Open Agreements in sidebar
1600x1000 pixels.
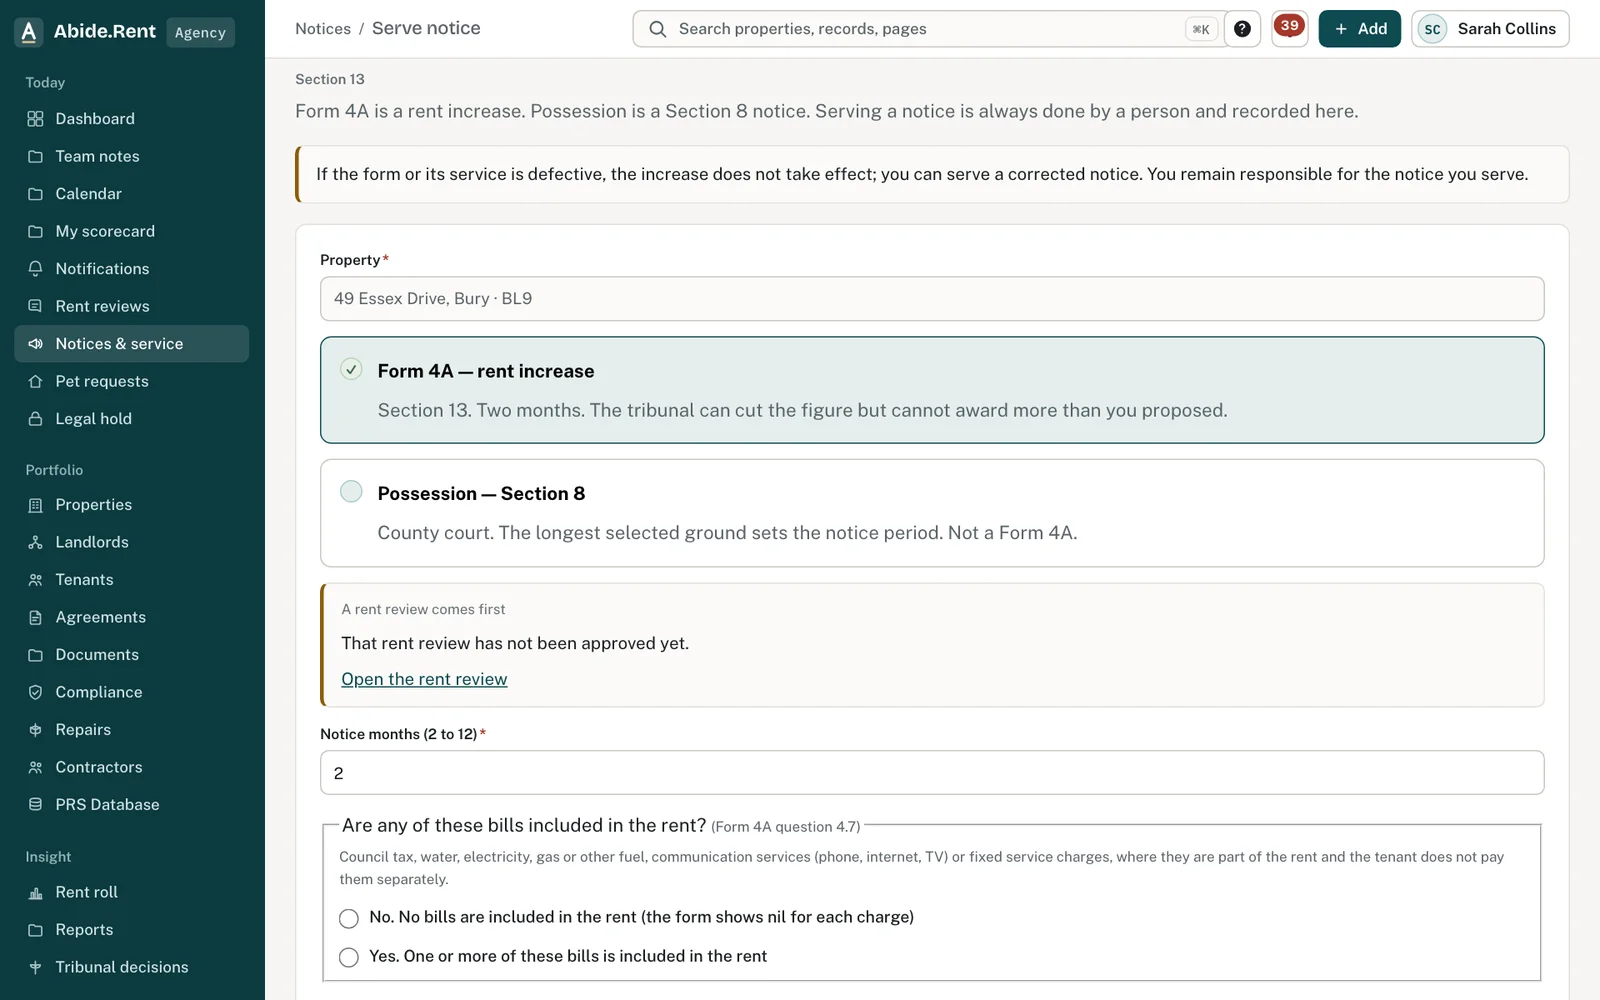(131, 617)
